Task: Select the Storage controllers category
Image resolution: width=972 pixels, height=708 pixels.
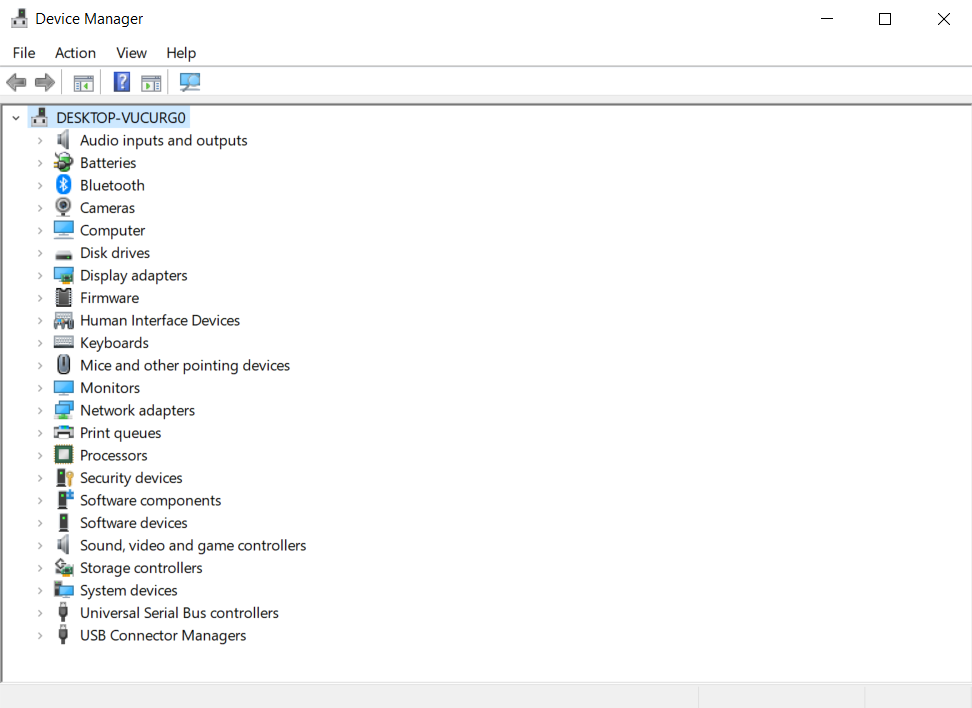Action: 140,567
